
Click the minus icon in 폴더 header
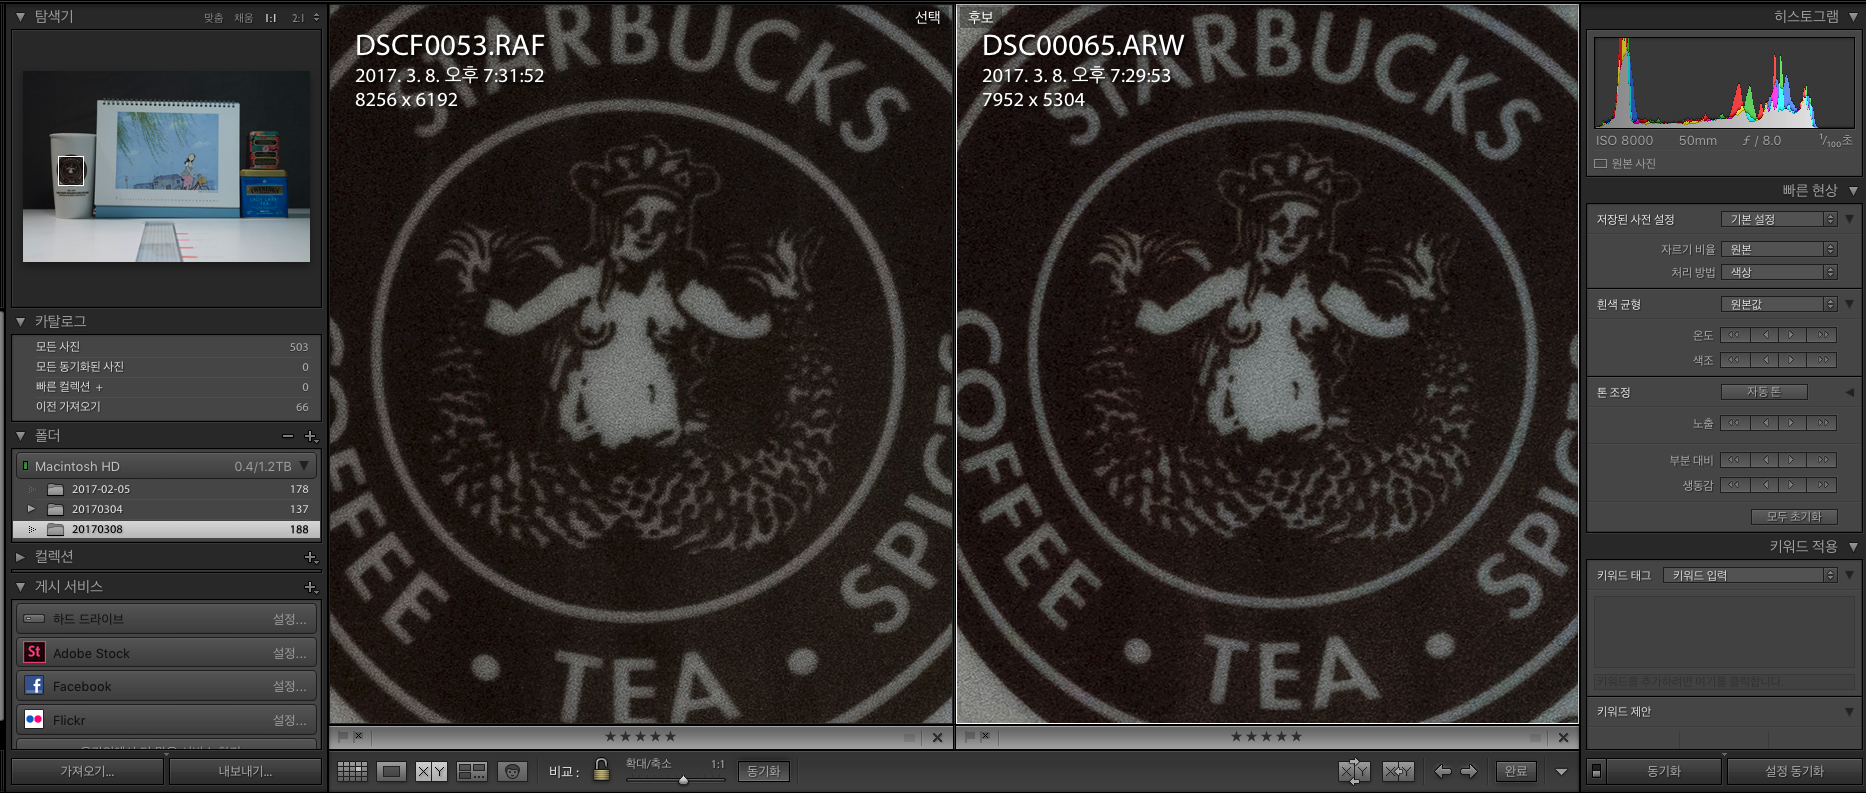click(288, 436)
